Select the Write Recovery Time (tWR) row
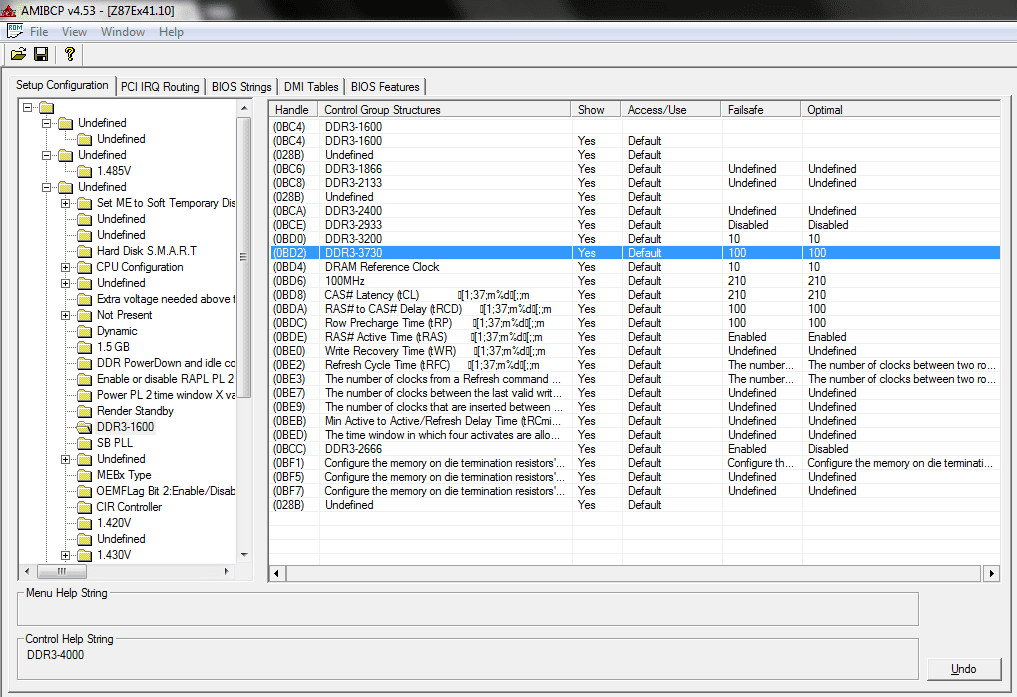 tap(634, 351)
